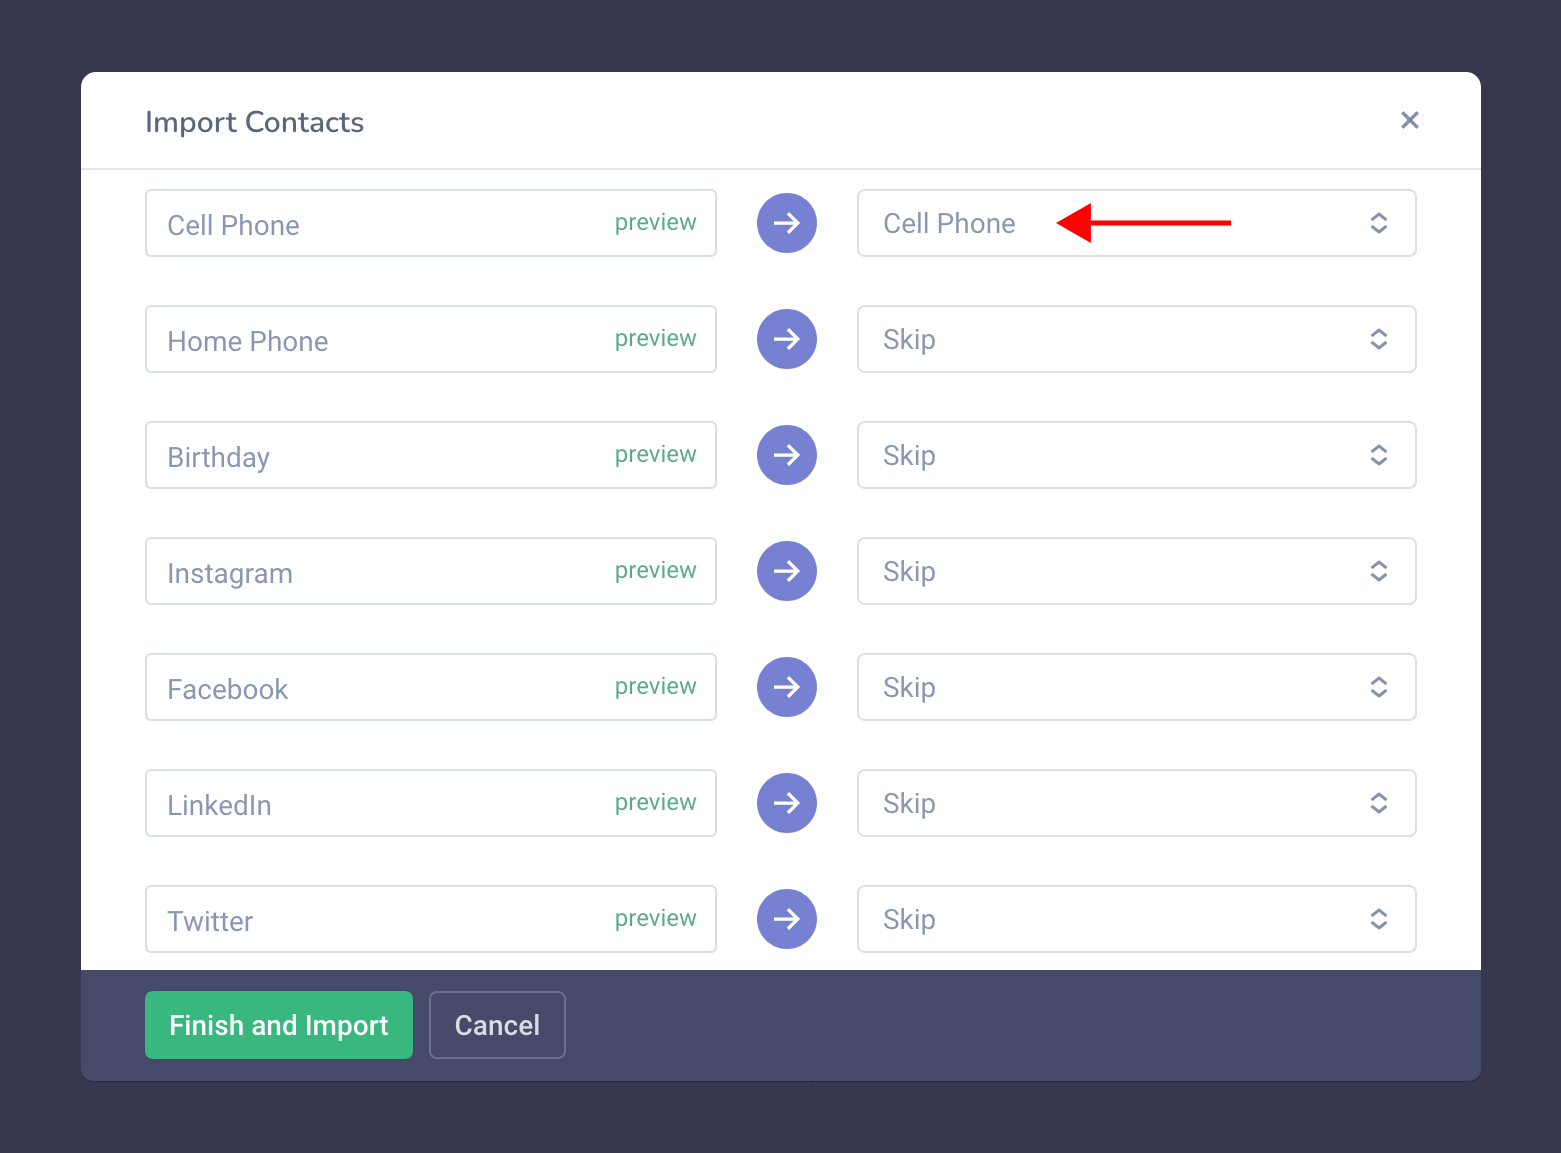Cancel the contact import
Screen dimensions: 1561x1153
click(497, 1025)
